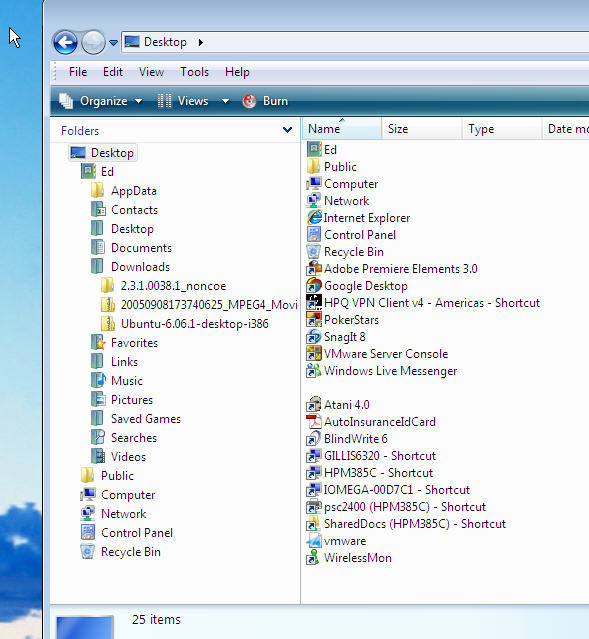Open the Views dropdown arrow

click(225, 101)
